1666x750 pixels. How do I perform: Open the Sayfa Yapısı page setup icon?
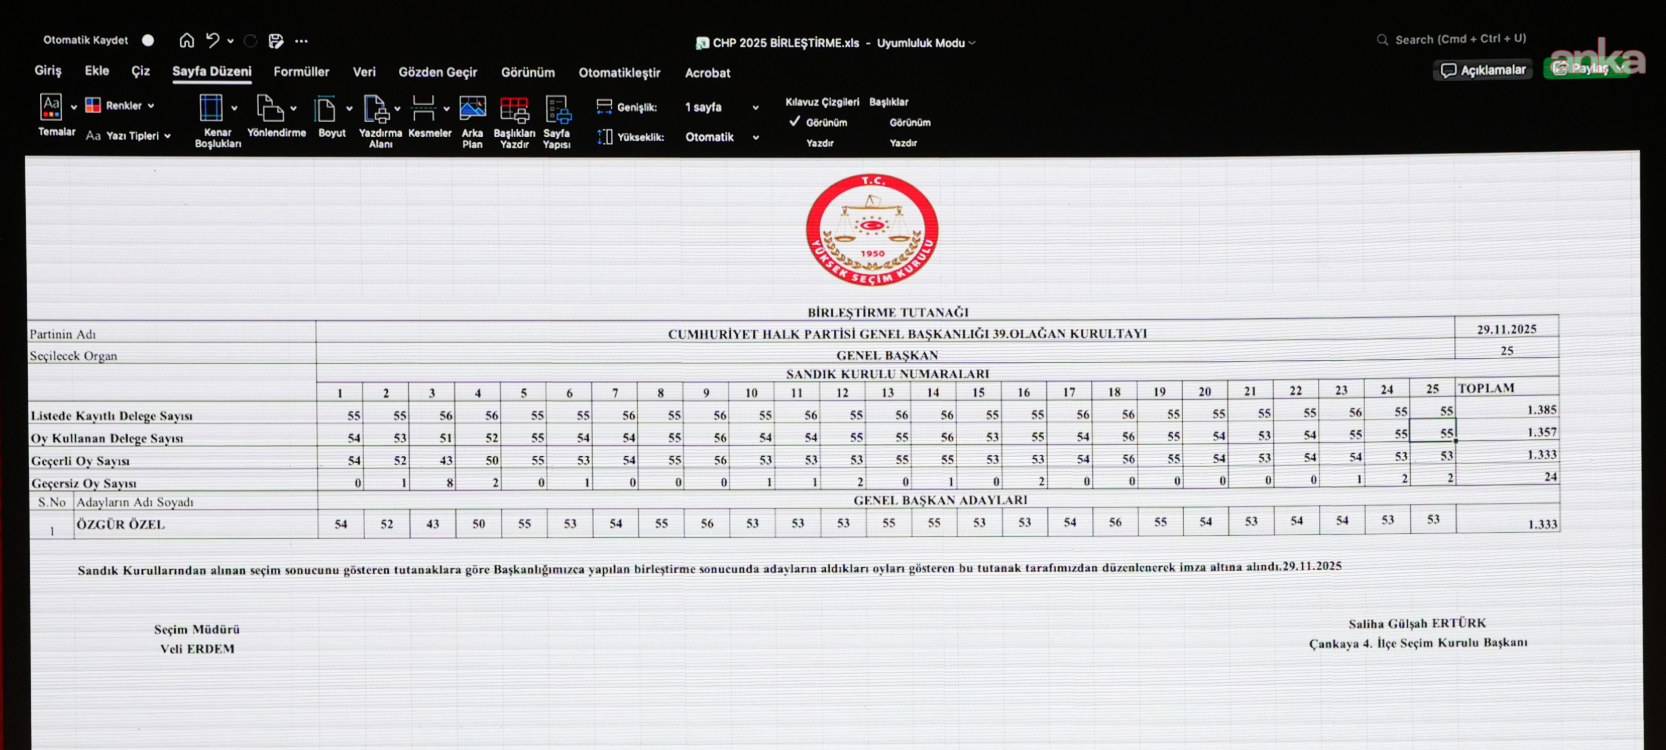pyautogui.click(x=557, y=110)
